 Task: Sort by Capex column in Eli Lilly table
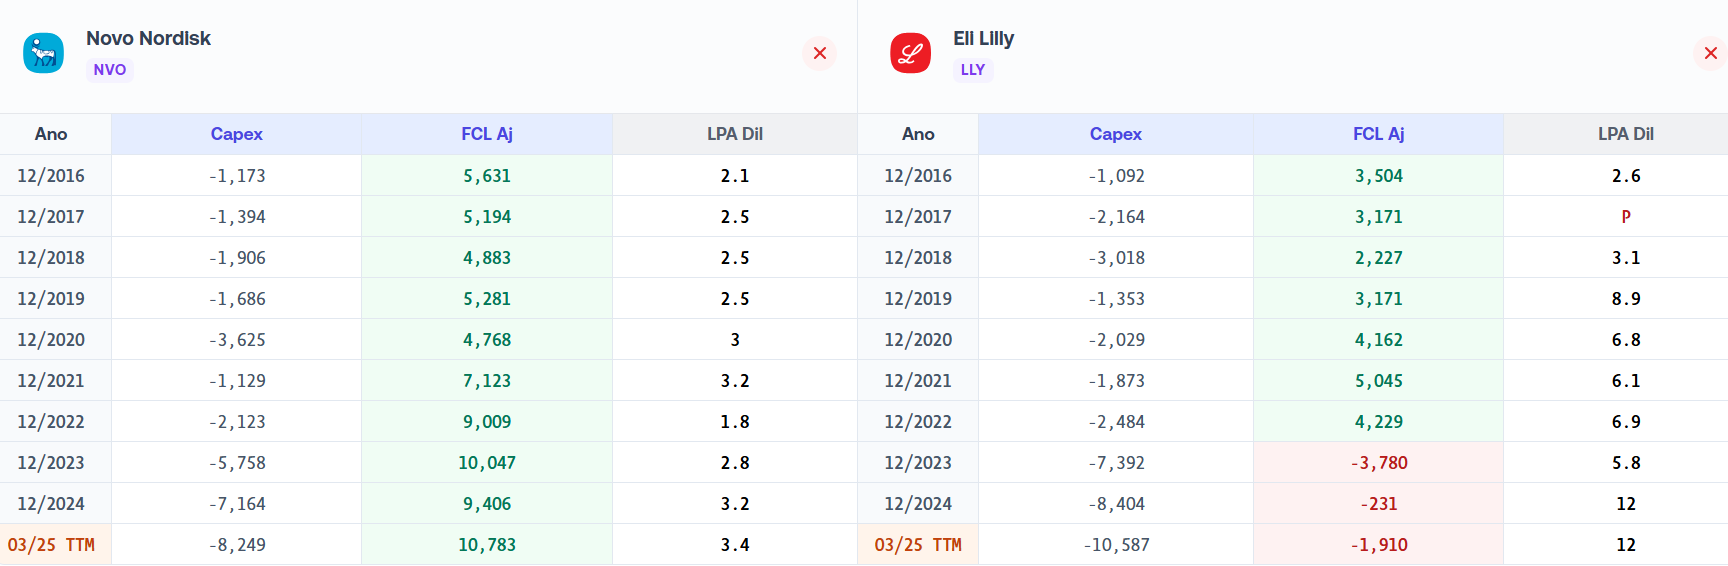pos(1116,134)
